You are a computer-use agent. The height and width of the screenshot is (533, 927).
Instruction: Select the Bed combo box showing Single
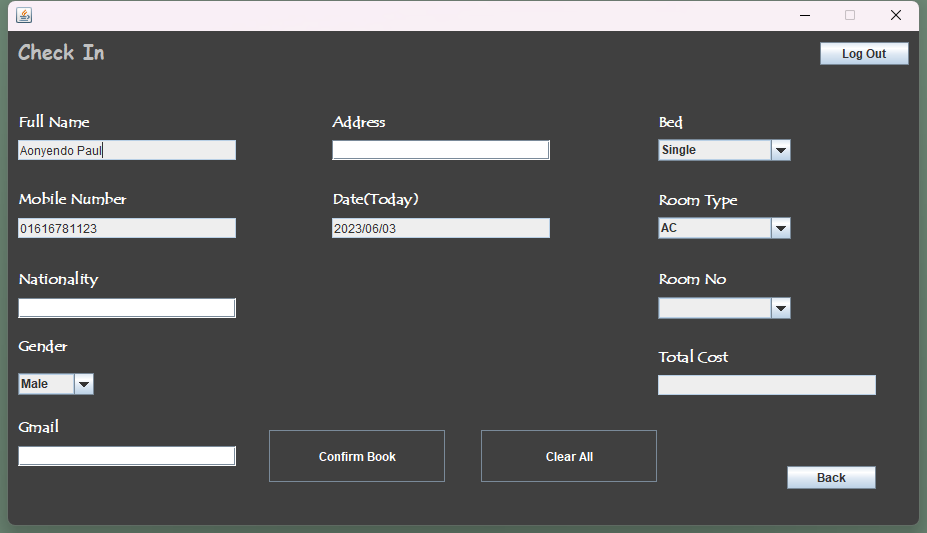[724, 150]
